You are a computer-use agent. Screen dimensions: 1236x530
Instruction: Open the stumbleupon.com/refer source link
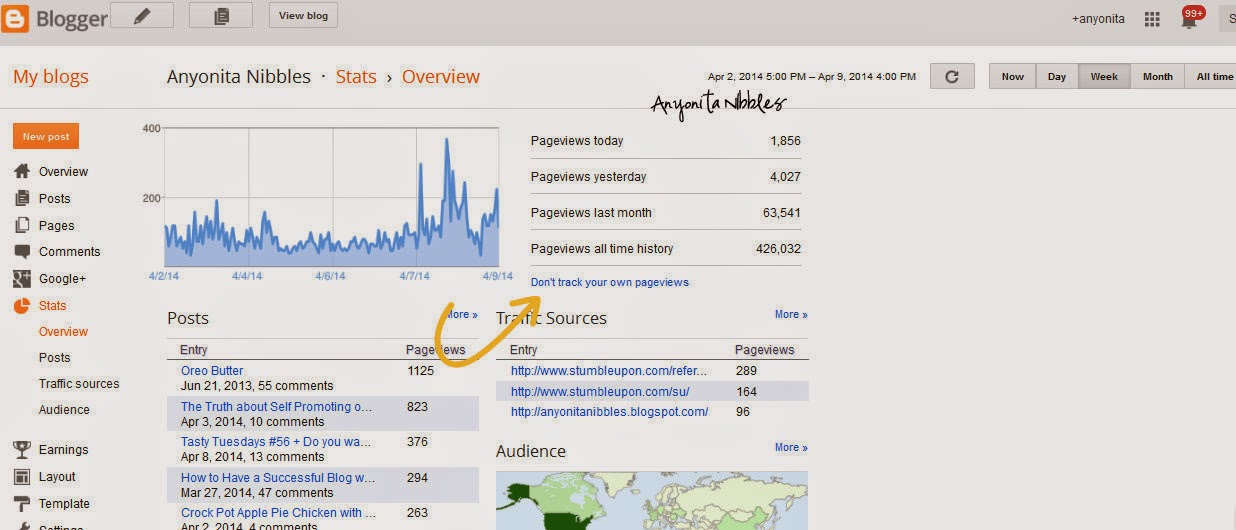[609, 371]
